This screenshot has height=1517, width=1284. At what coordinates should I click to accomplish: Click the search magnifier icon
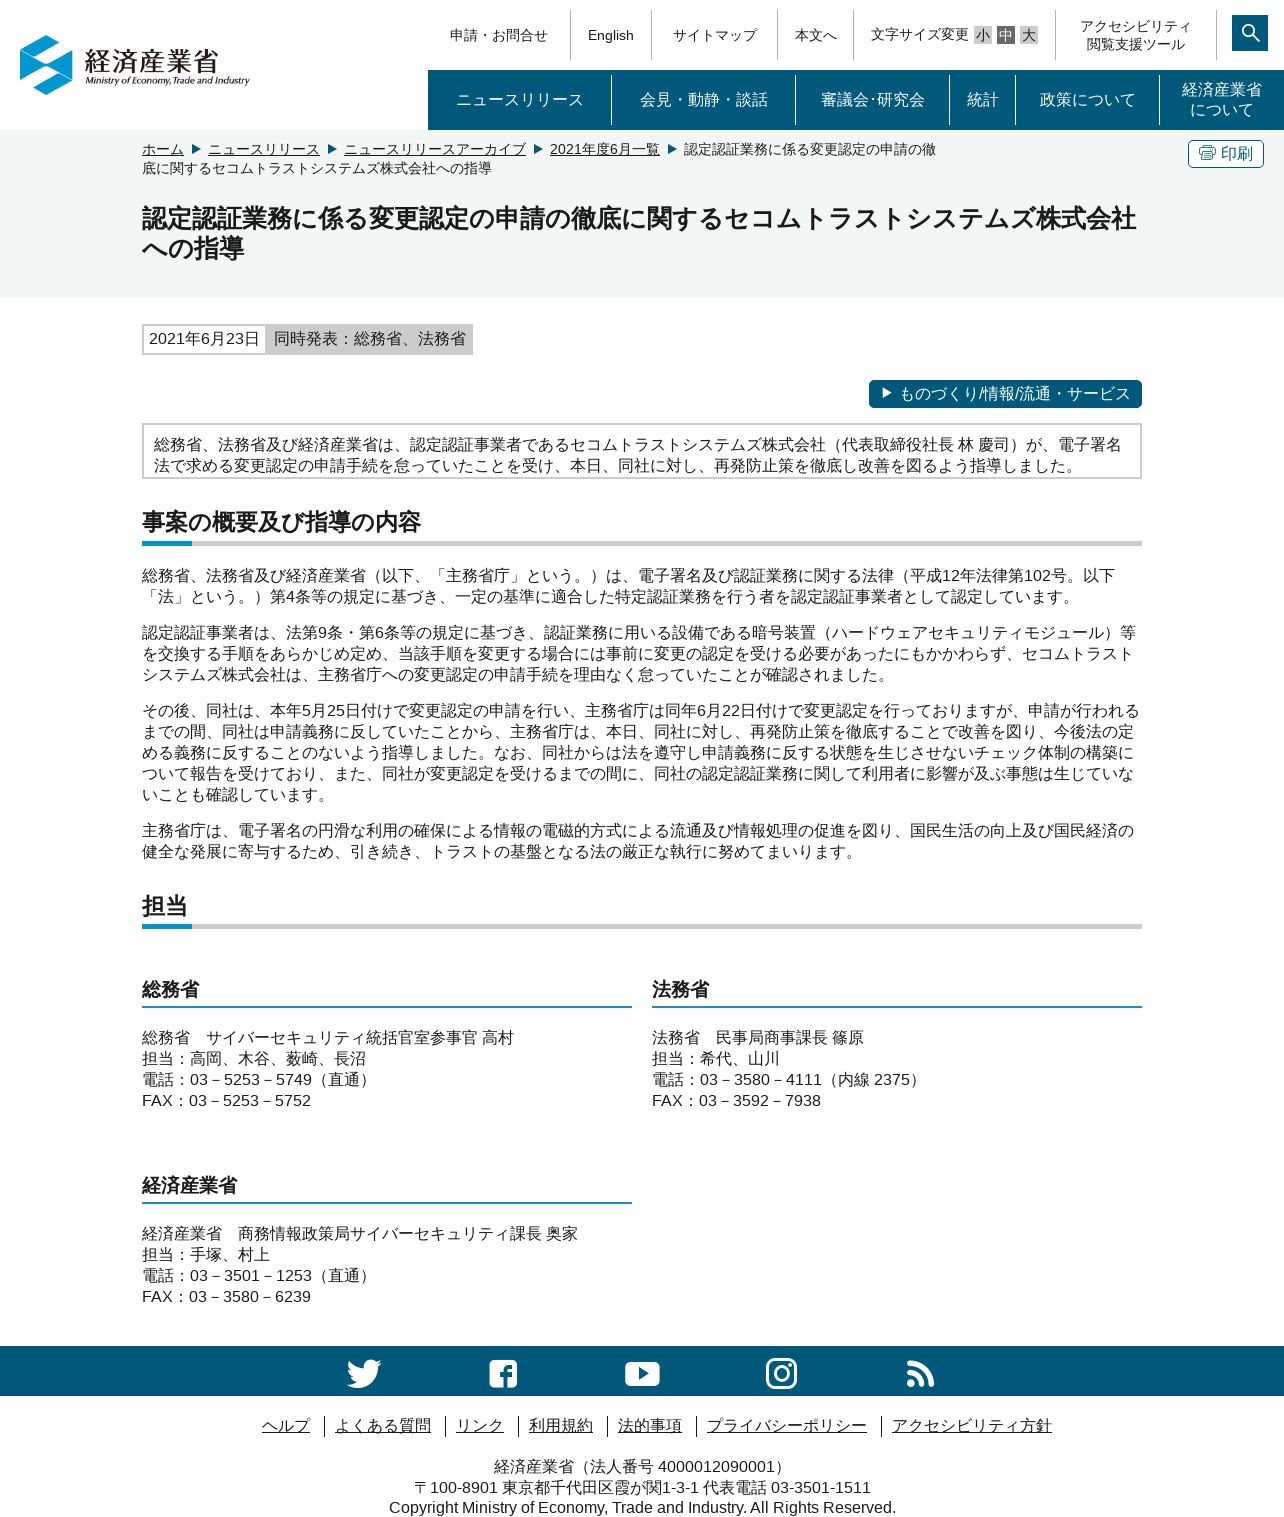(x=1249, y=33)
